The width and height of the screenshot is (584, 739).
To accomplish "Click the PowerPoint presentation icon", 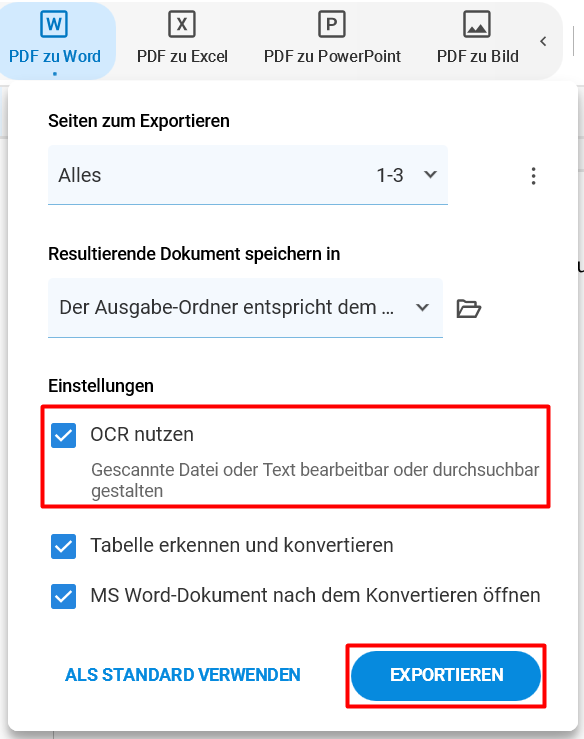I will point(332,24).
